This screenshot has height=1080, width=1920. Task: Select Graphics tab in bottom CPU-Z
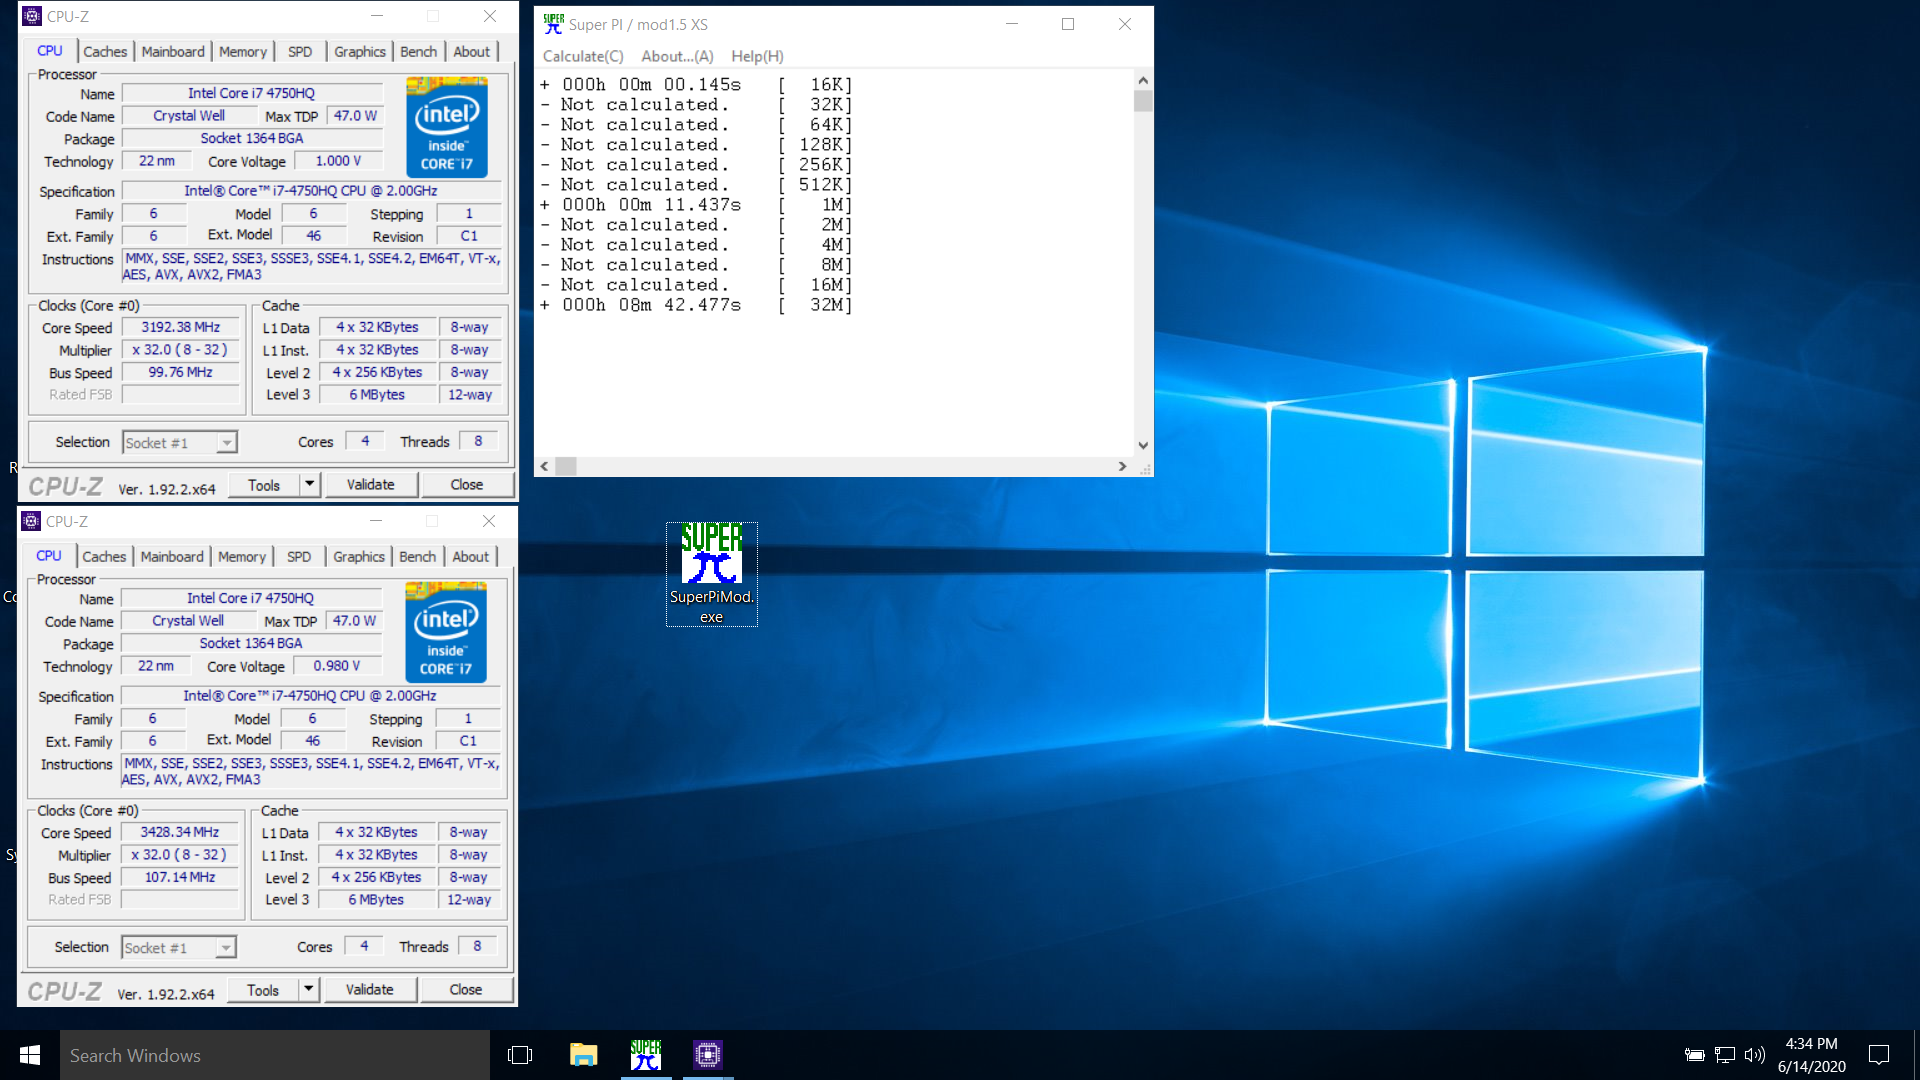coord(359,557)
